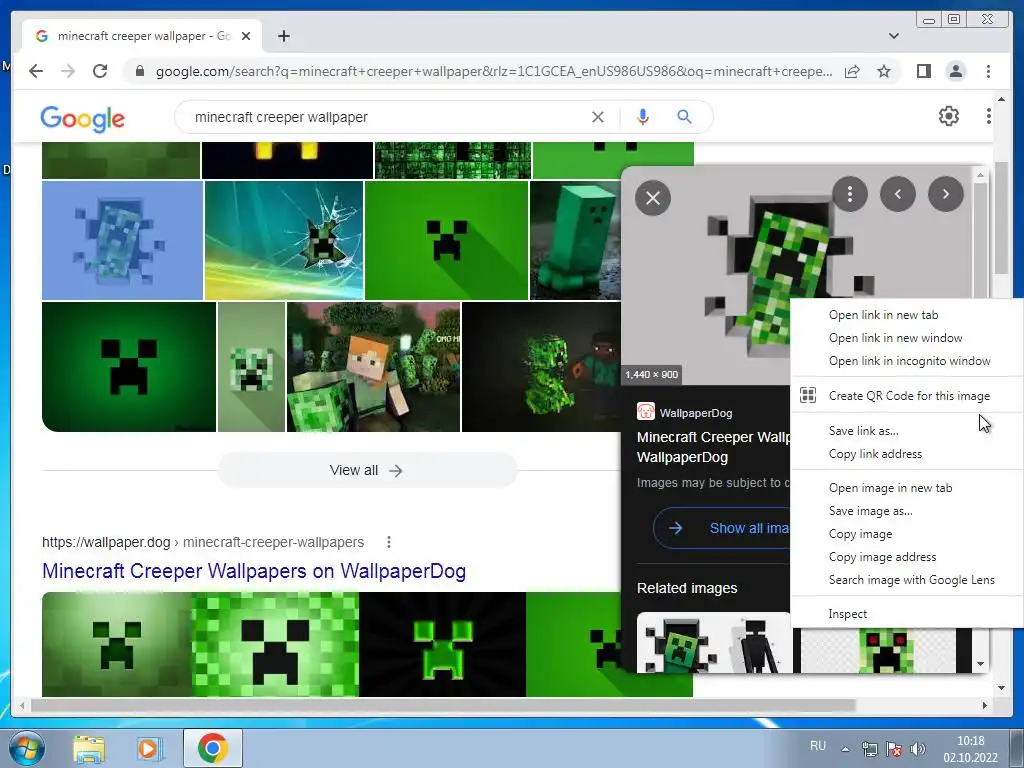This screenshot has height=768, width=1024.
Task: Go to the previous image in preview
Action: tap(898, 194)
